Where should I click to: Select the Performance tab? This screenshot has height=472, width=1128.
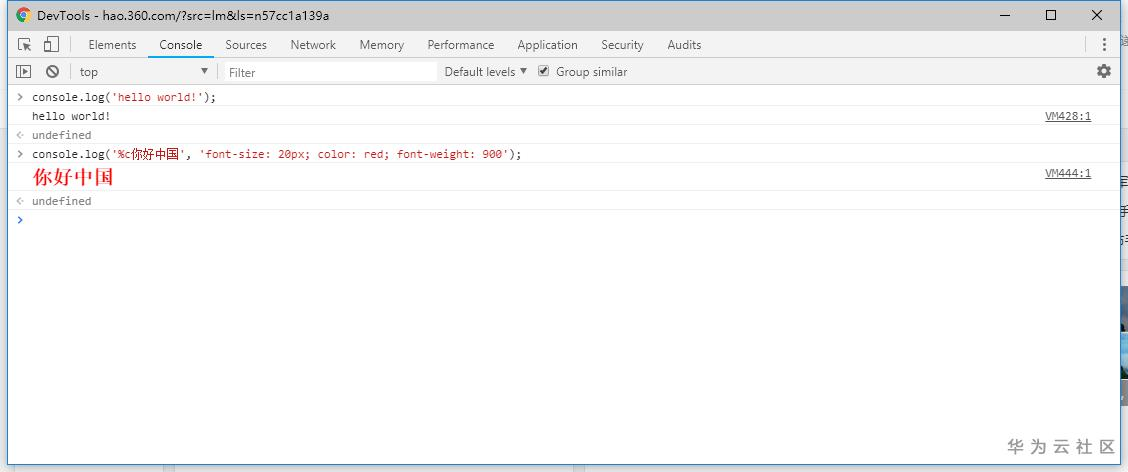[x=460, y=45]
